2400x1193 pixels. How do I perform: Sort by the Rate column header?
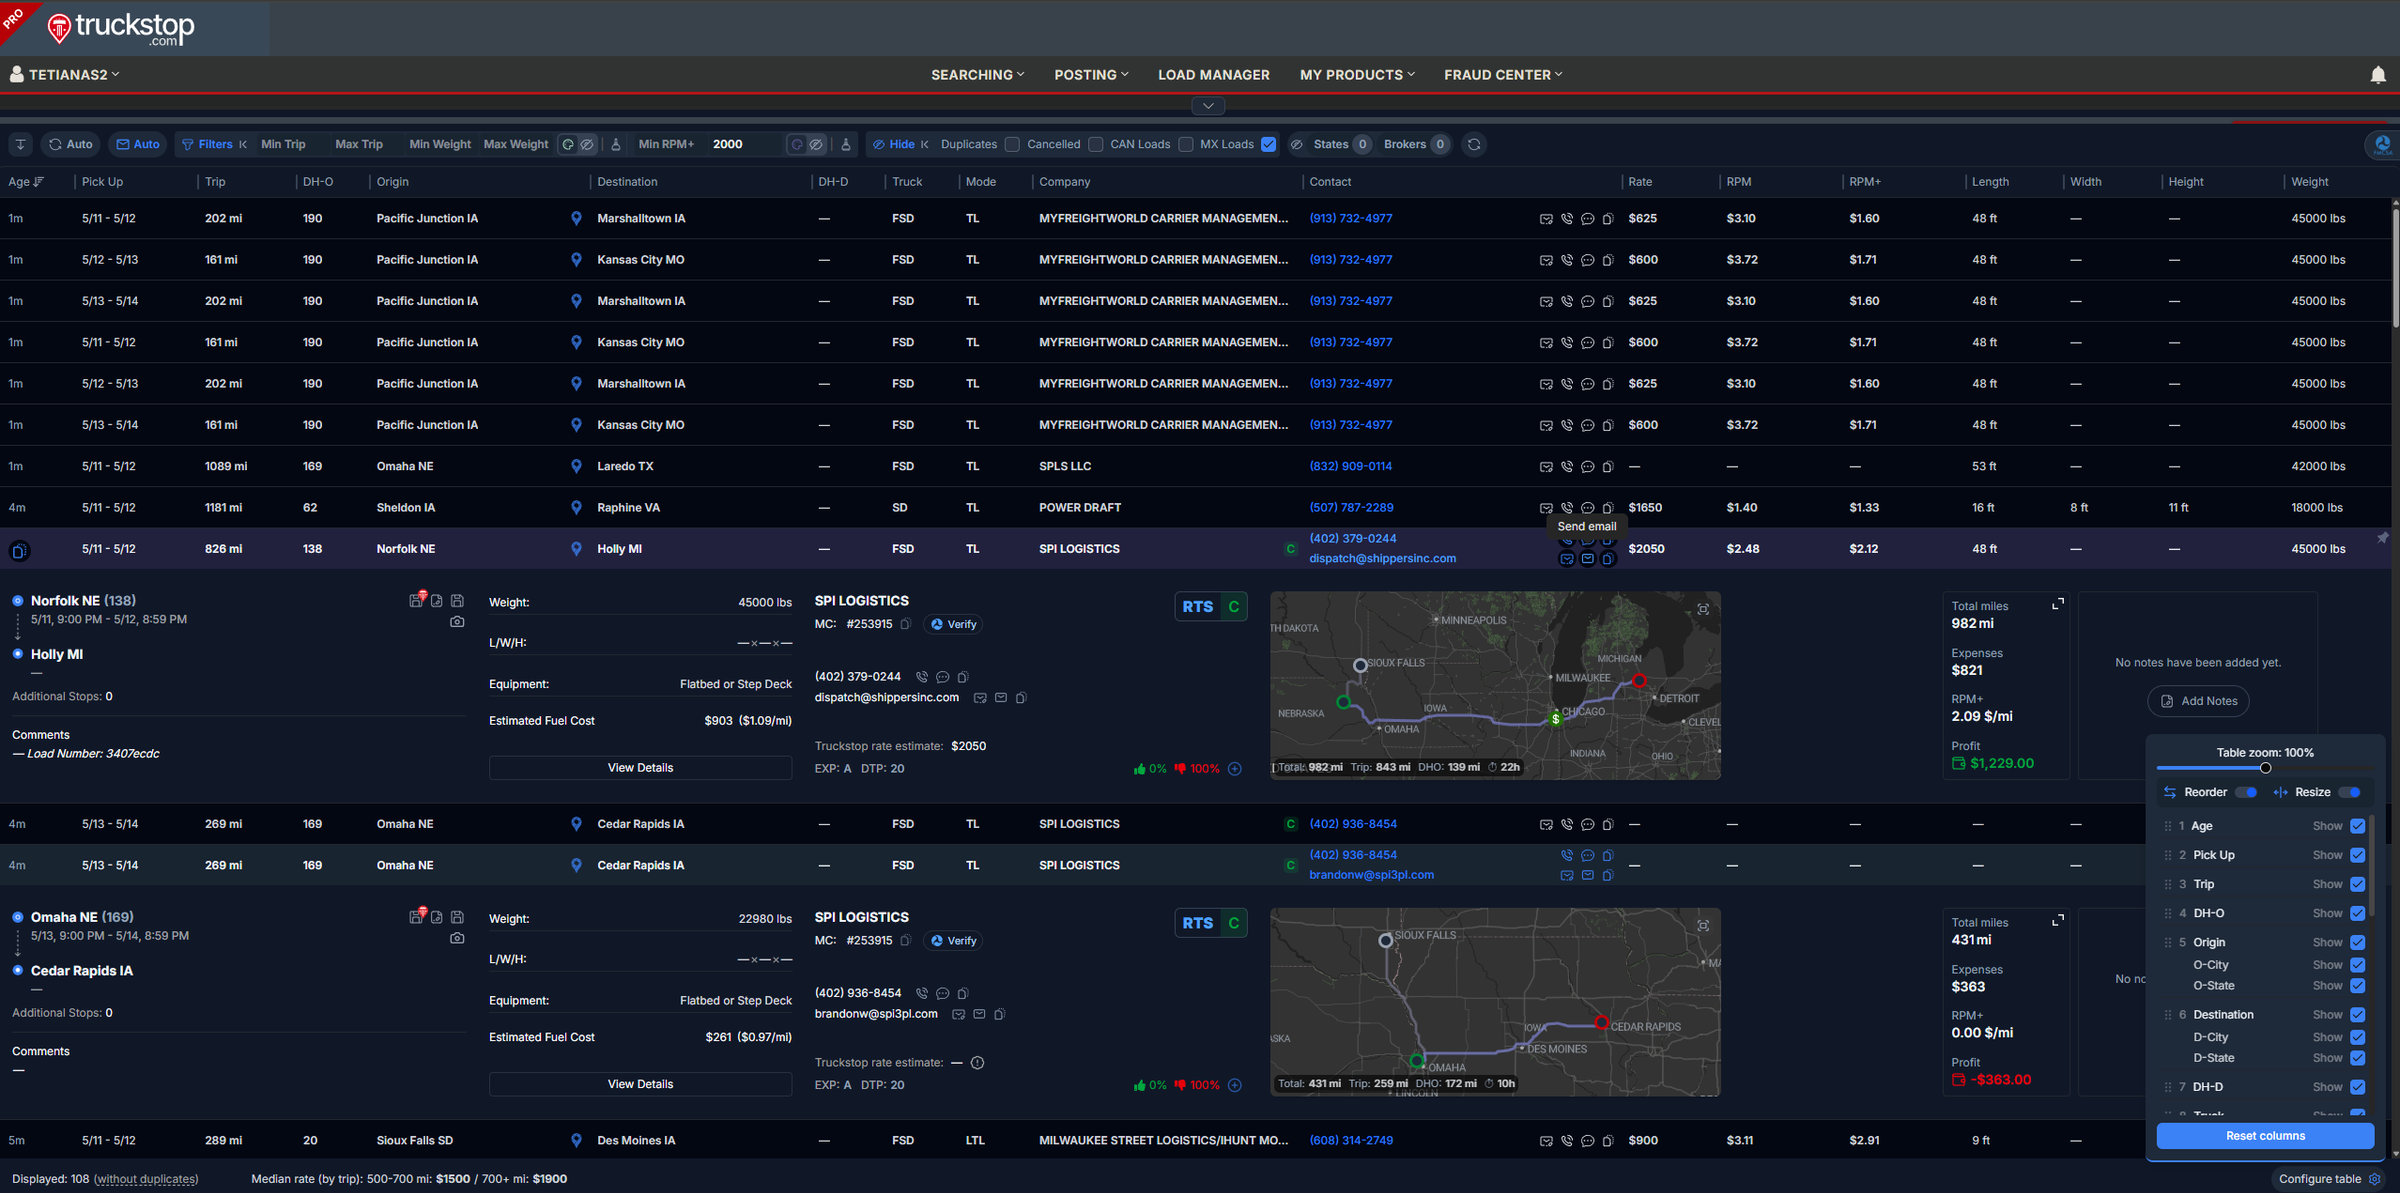click(x=1640, y=182)
